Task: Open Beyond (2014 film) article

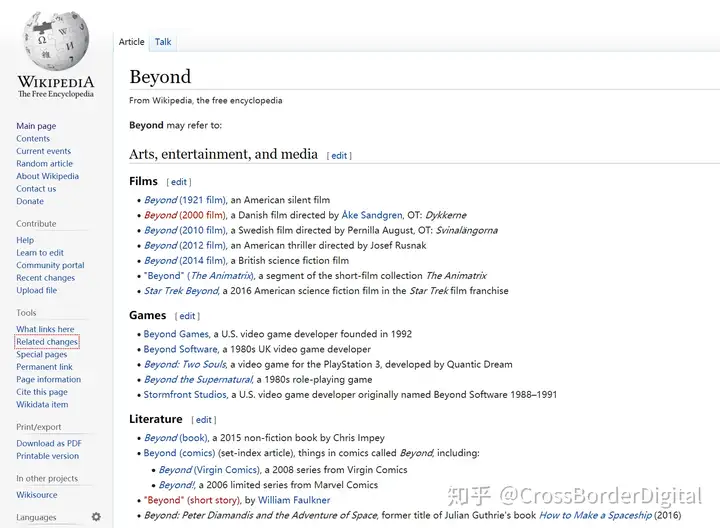Action: click(x=185, y=260)
